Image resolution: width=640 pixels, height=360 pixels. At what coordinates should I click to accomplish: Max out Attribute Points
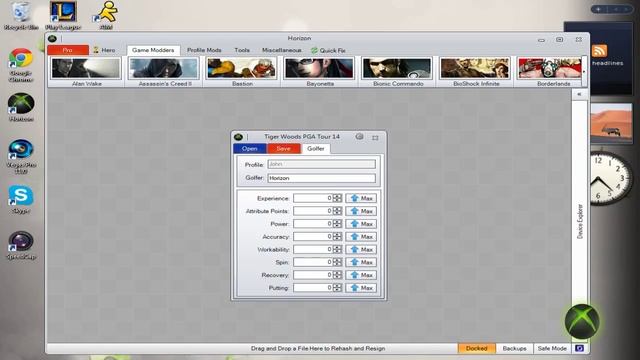[361, 211]
